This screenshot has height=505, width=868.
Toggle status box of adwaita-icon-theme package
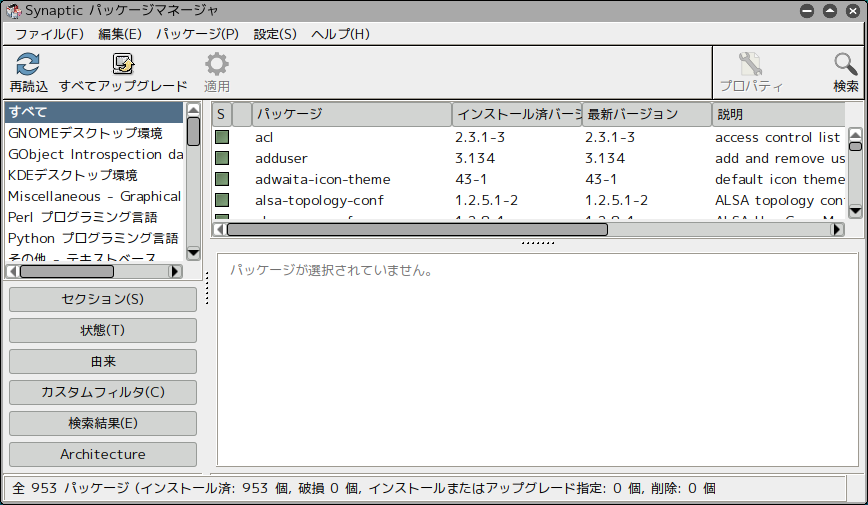[x=222, y=179]
